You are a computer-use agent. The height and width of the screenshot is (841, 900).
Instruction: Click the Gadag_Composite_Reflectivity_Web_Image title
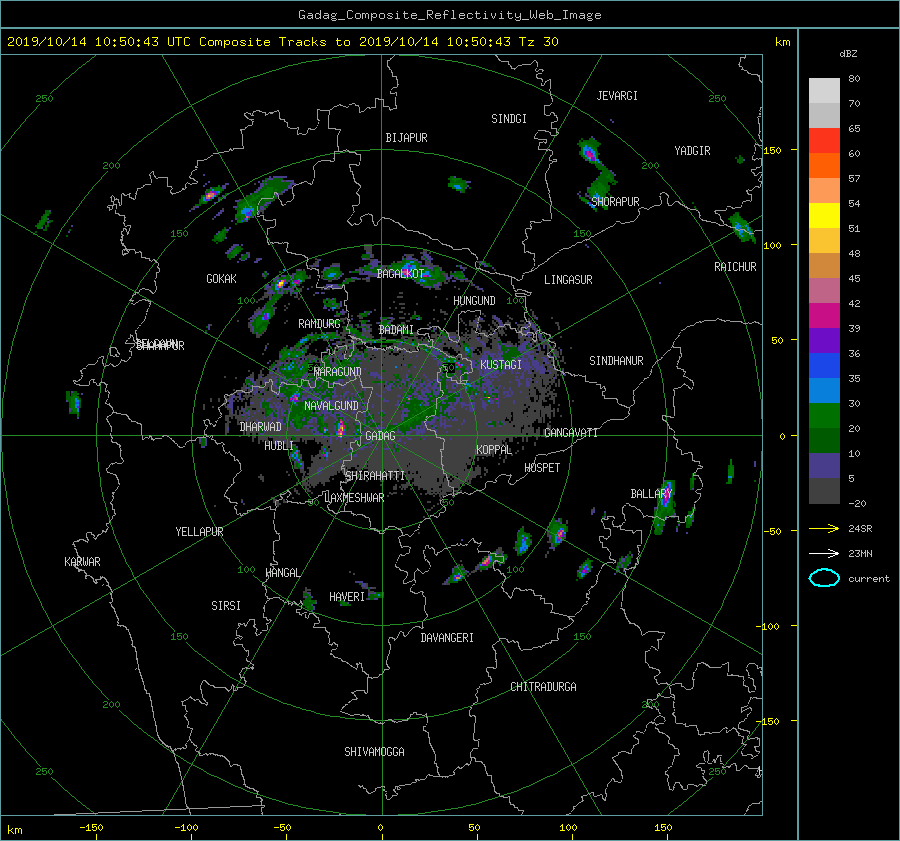coord(449,15)
